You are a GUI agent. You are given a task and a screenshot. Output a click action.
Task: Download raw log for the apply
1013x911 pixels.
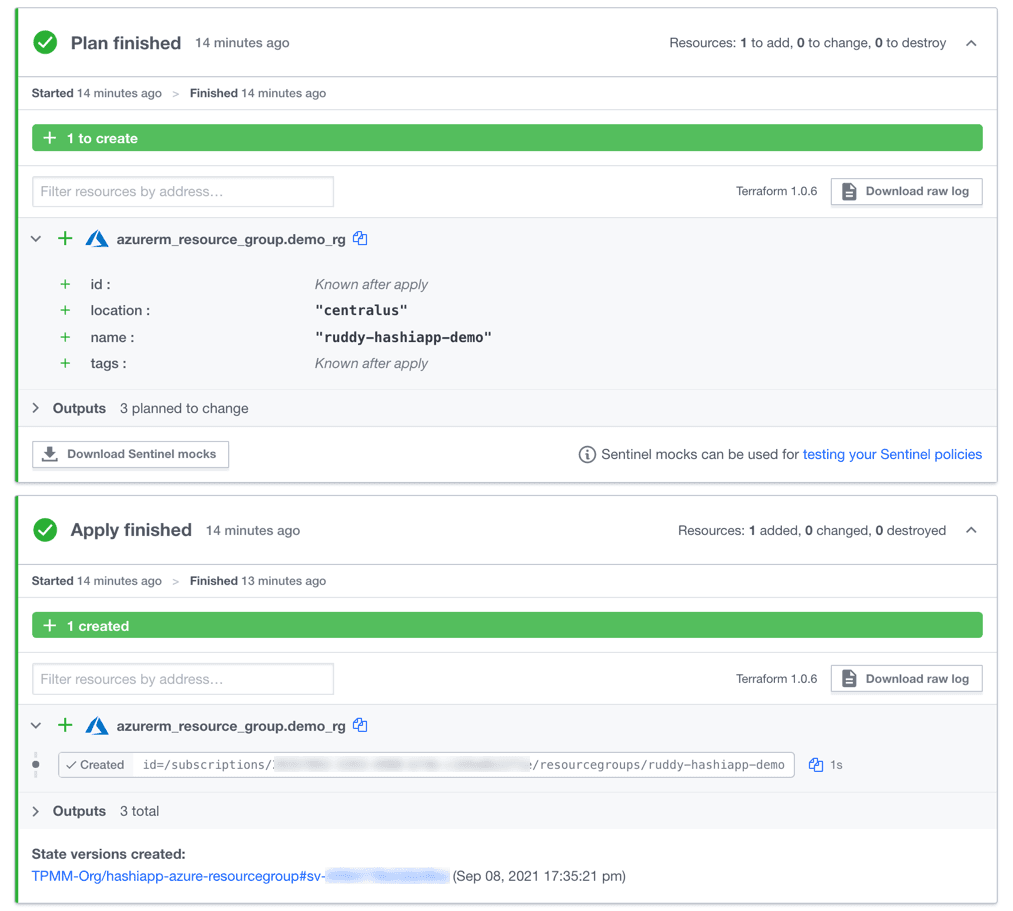(906, 678)
